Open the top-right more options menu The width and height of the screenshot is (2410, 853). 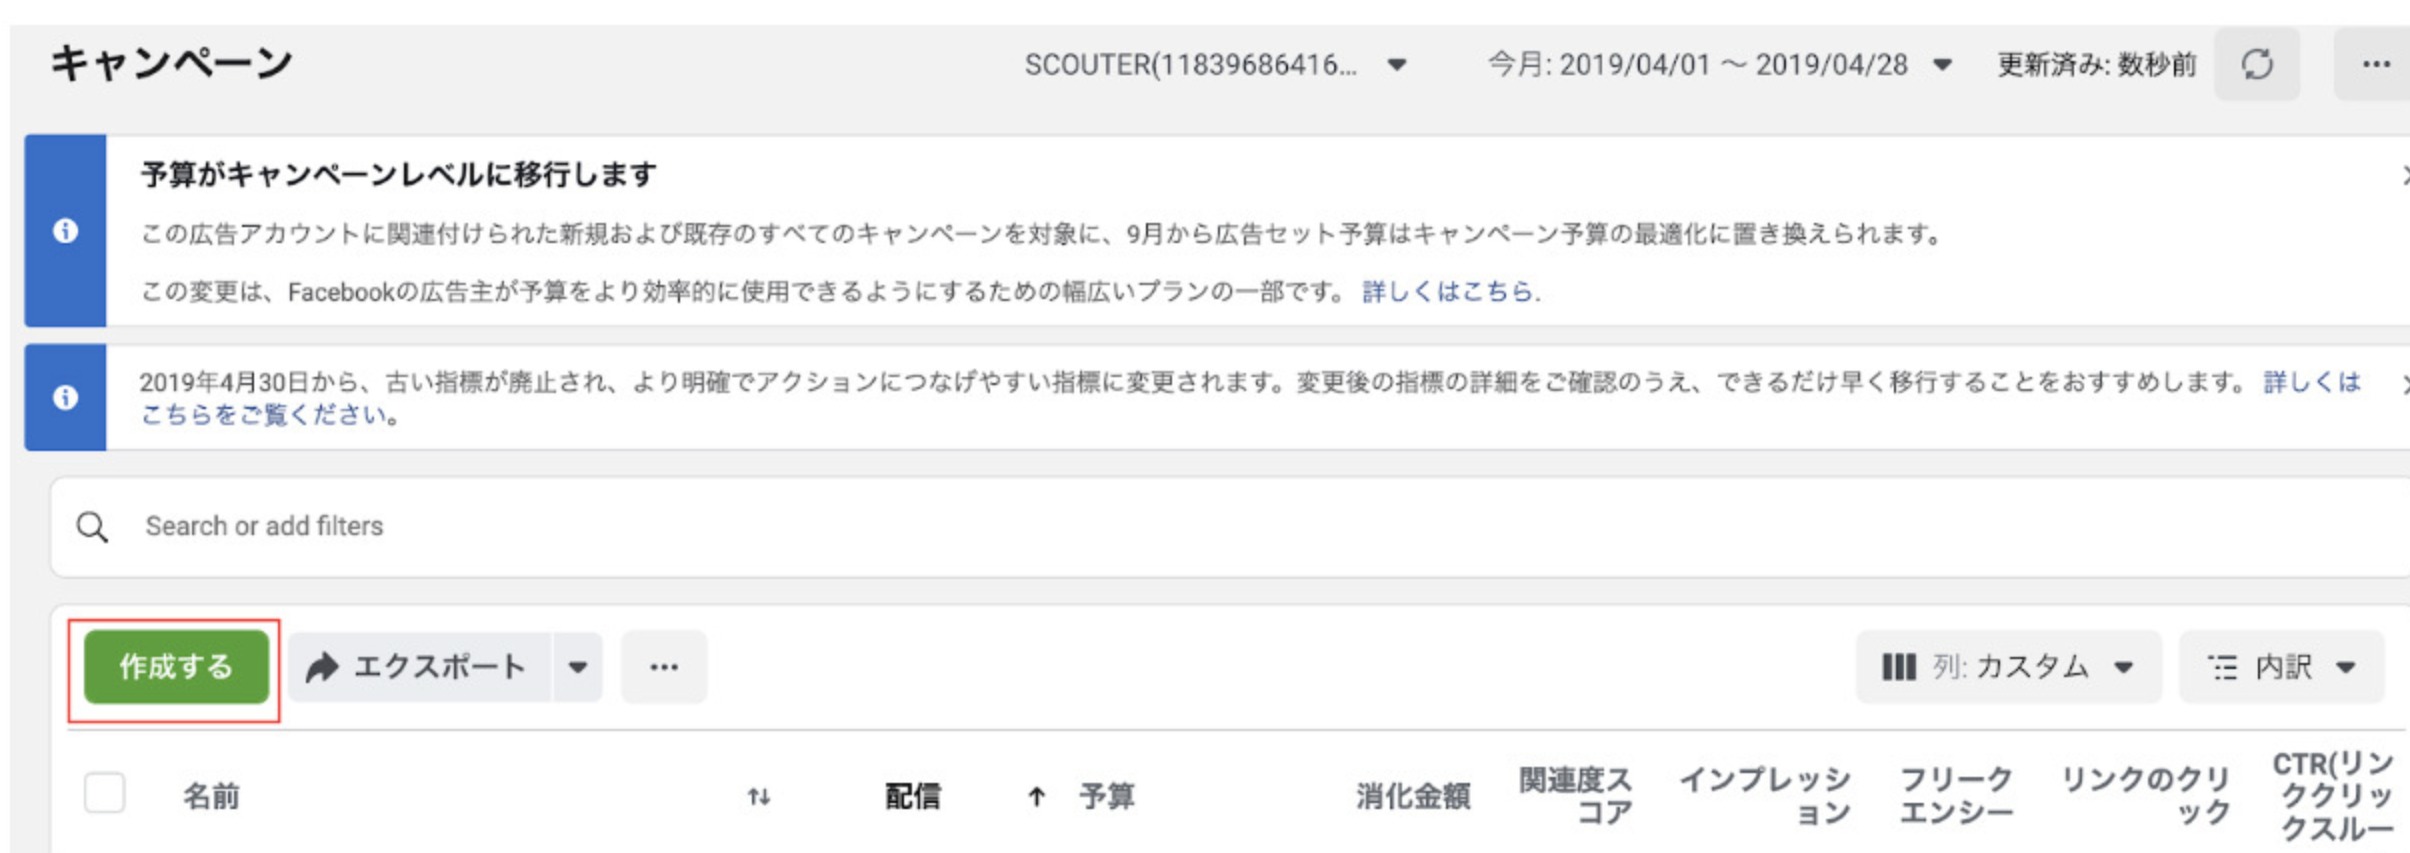tap(2375, 65)
